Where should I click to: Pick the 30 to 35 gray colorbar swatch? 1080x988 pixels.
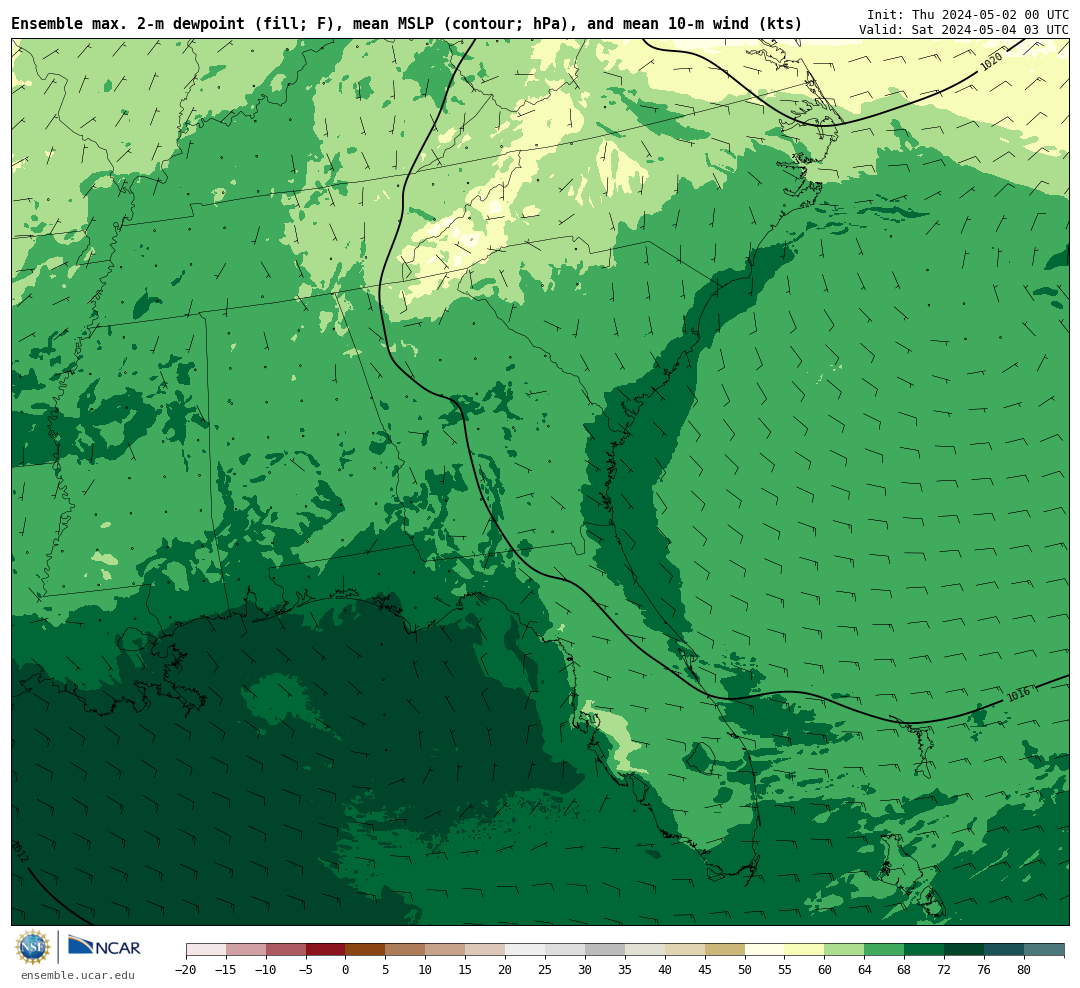(x=605, y=950)
